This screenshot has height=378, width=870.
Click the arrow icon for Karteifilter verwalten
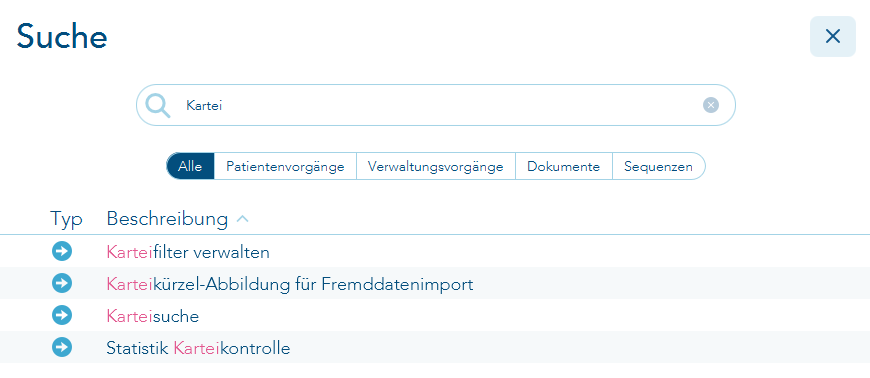(x=62, y=251)
